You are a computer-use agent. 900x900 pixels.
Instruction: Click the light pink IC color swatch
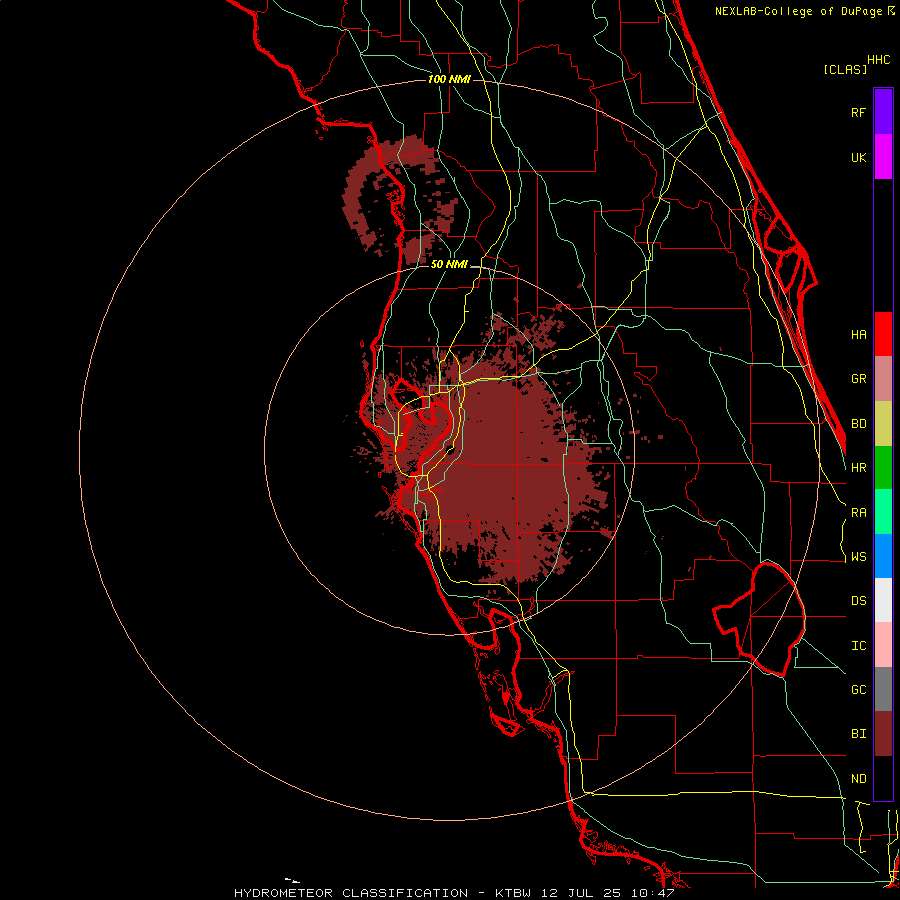coord(883,645)
